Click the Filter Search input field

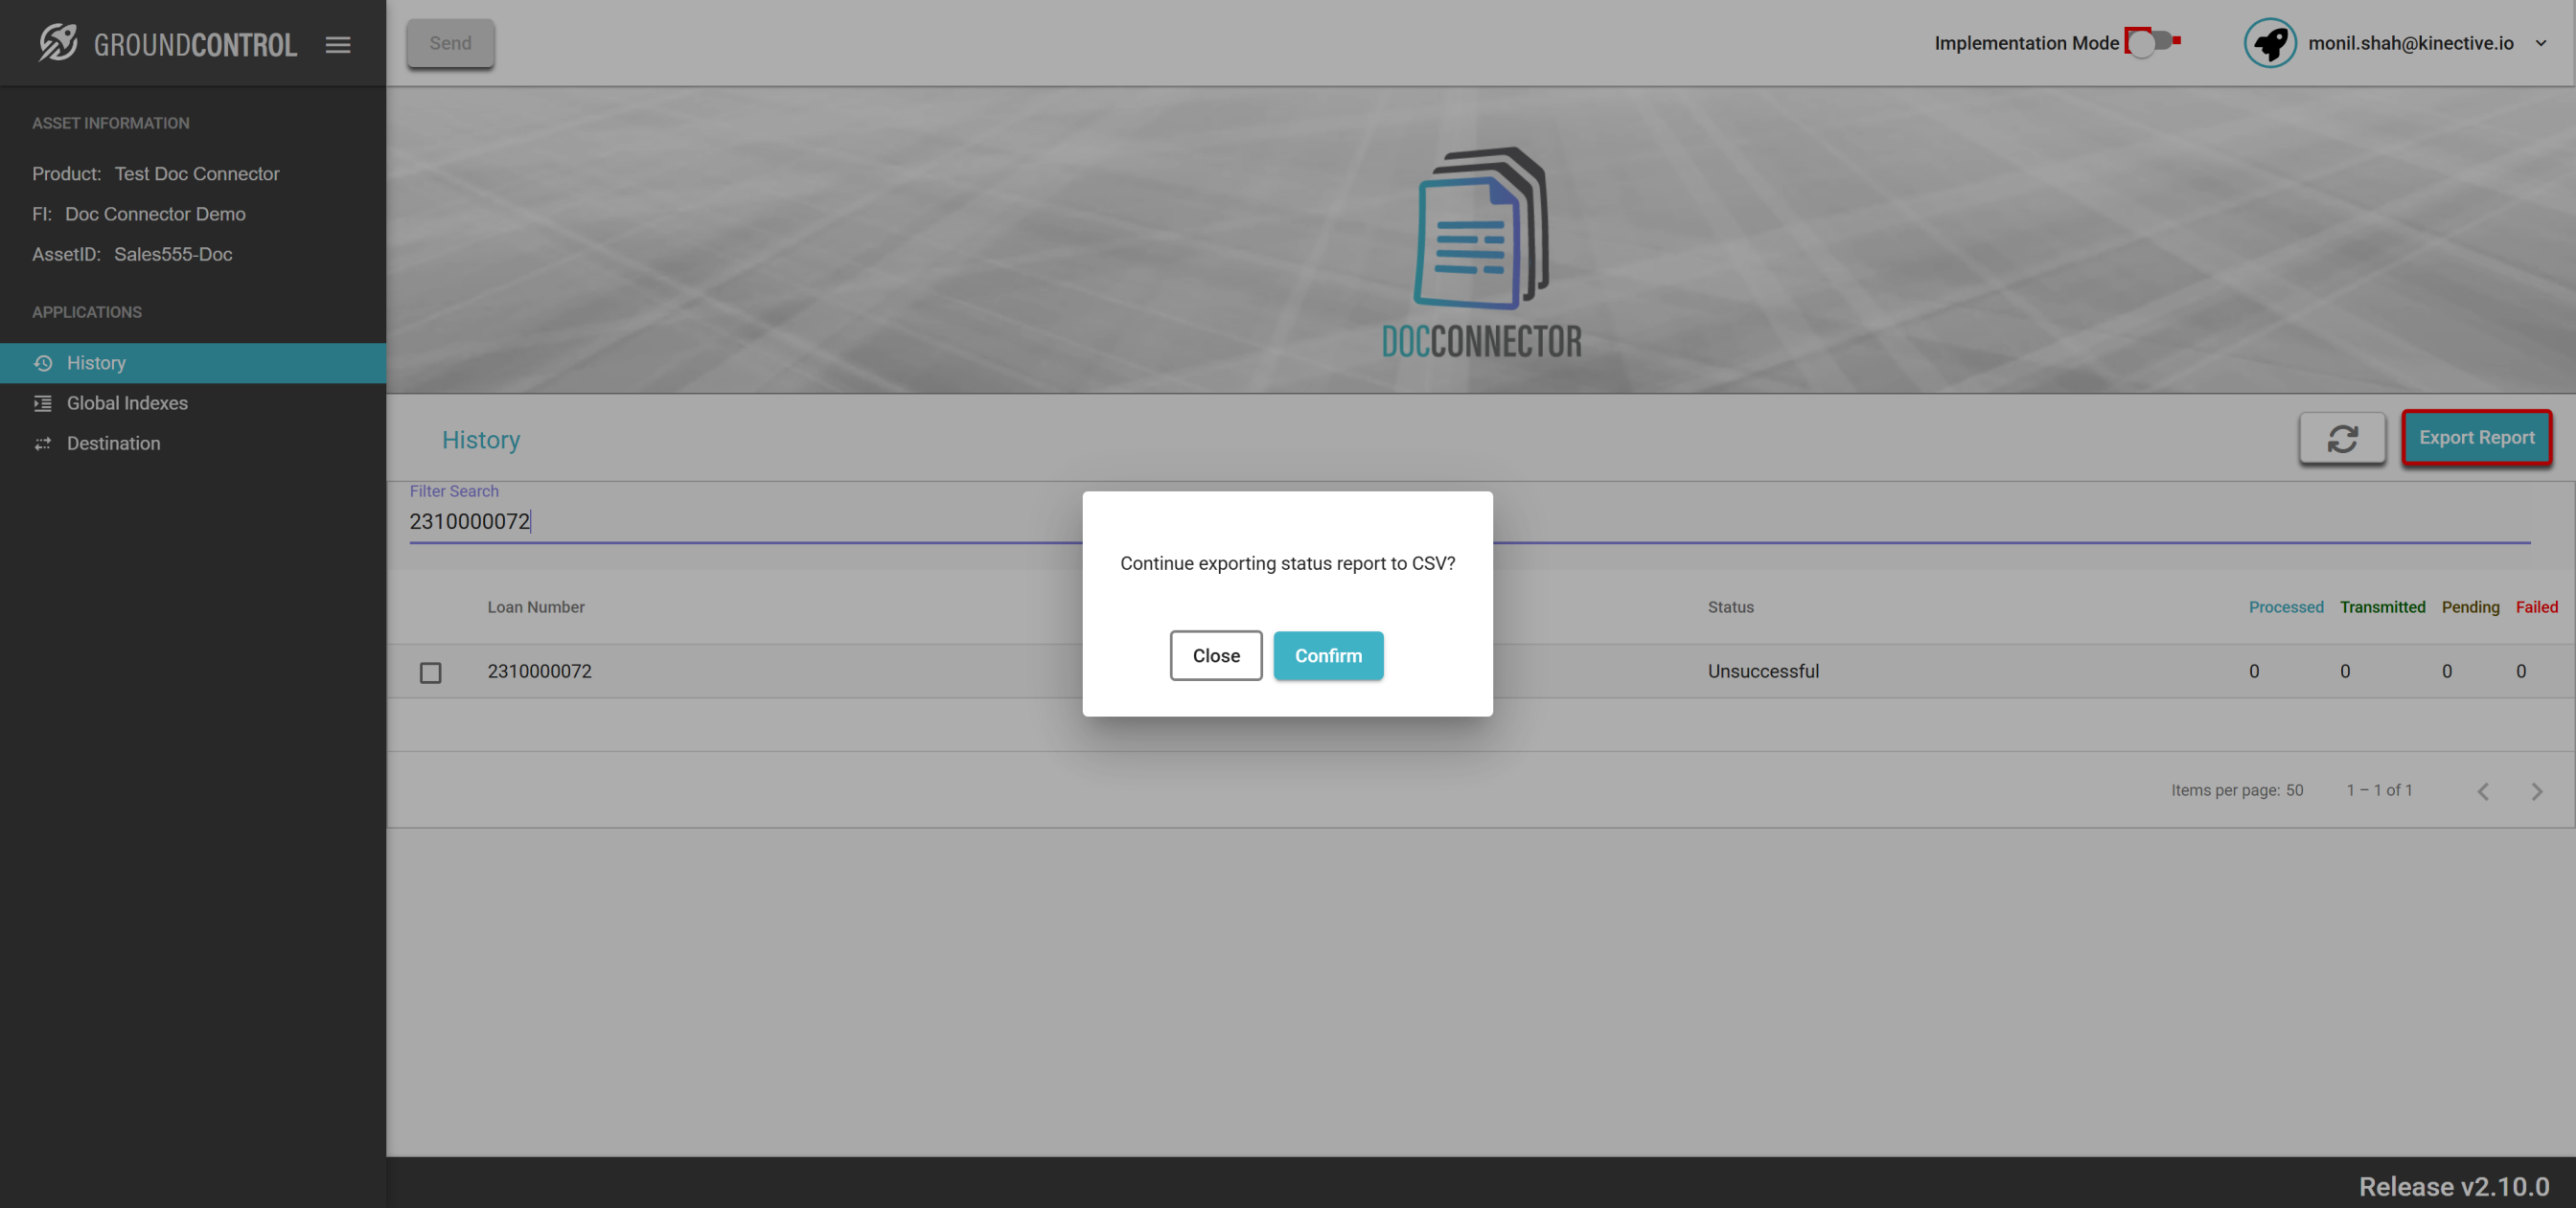pos(740,521)
